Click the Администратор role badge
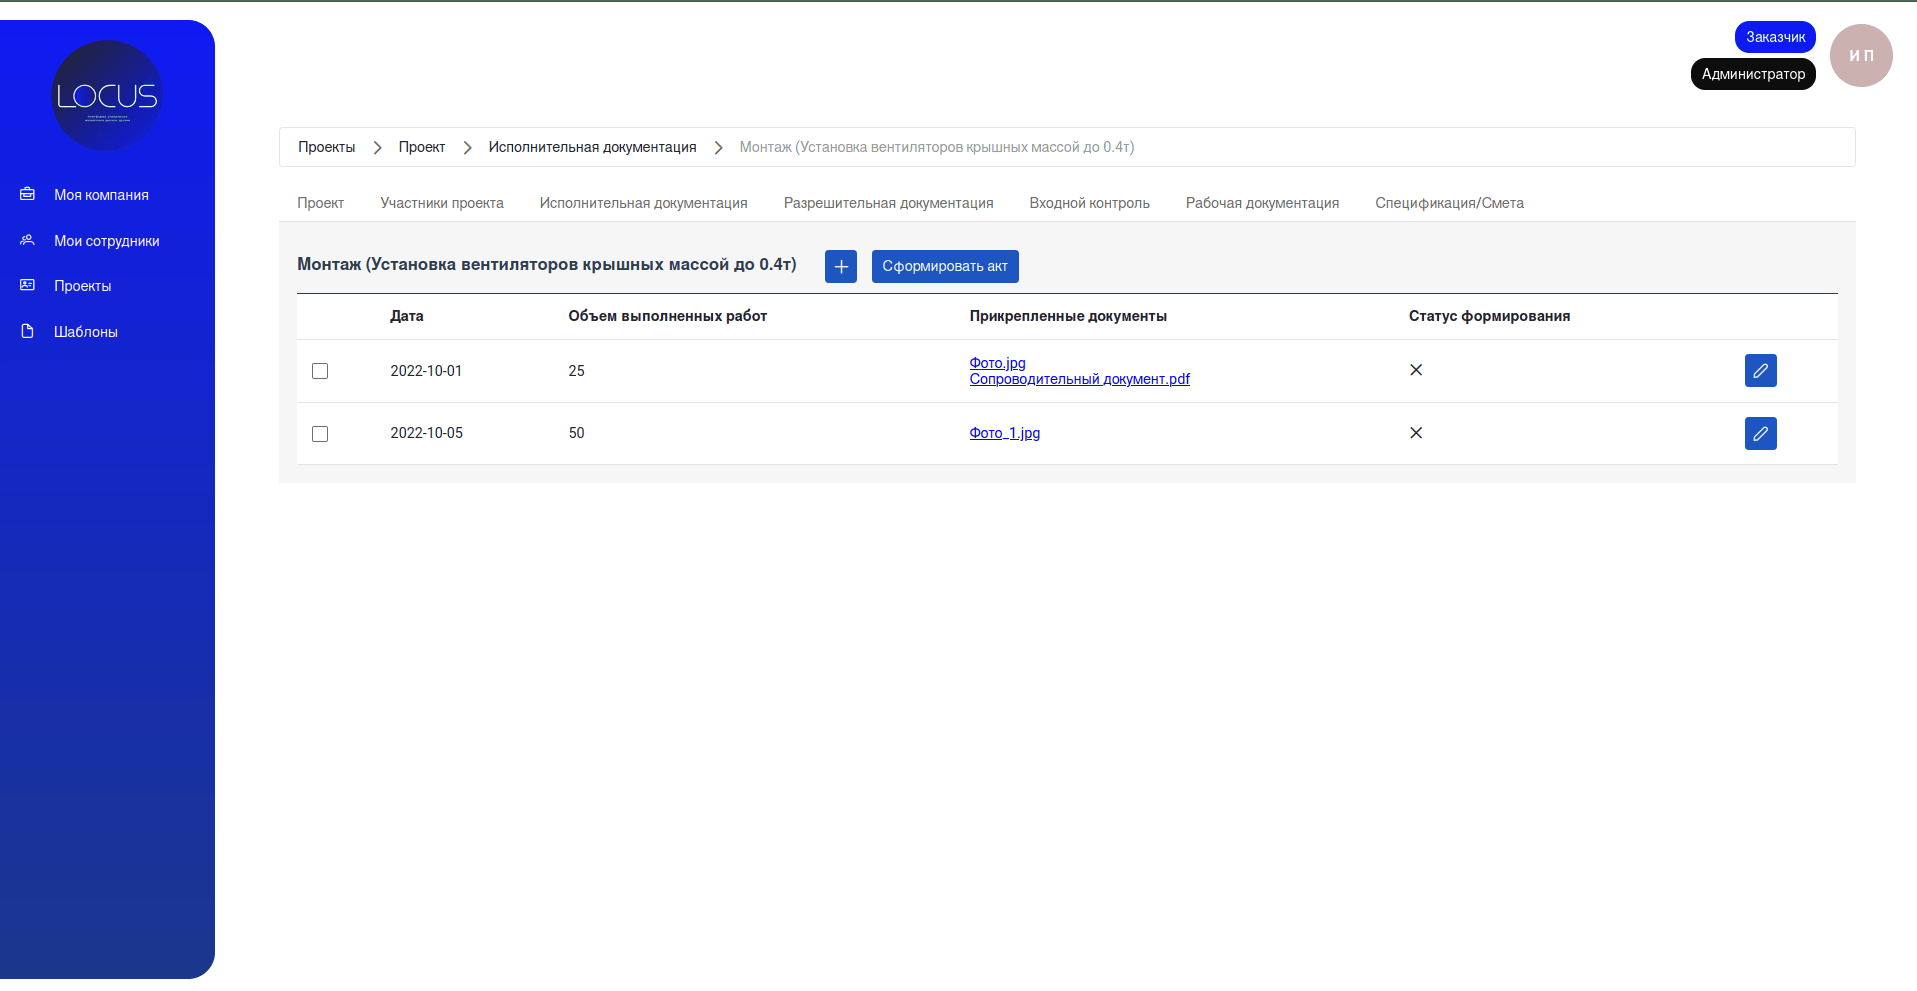Viewport: 1917px width, 991px height. pos(1752,74)
